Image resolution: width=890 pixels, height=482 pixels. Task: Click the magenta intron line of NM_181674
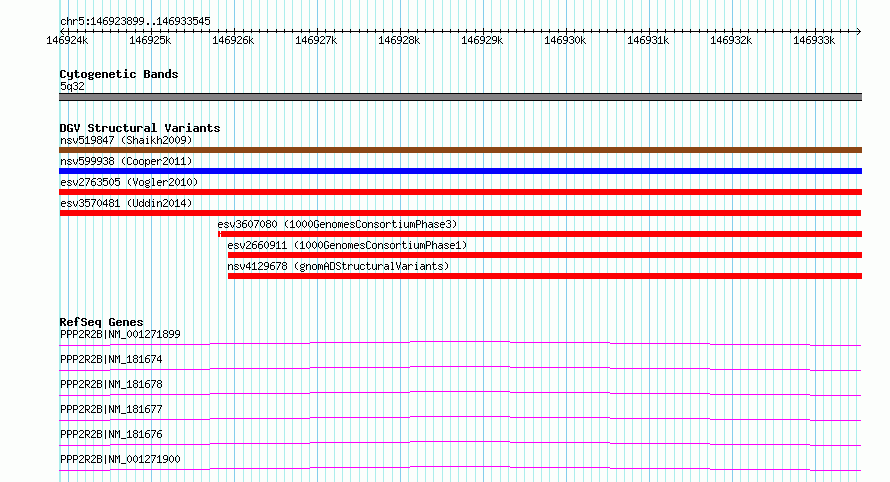(460, 367)
